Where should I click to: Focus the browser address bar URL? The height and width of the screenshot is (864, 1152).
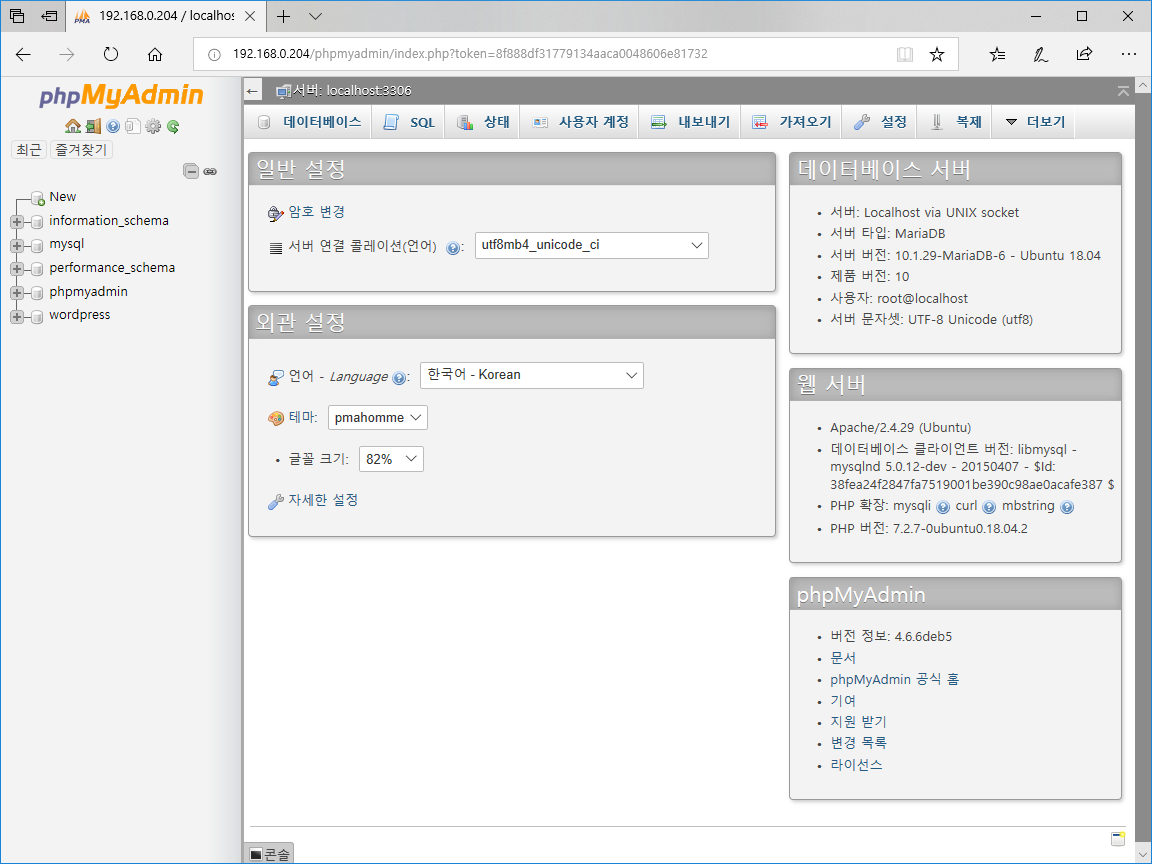click(x=470, y=54)
